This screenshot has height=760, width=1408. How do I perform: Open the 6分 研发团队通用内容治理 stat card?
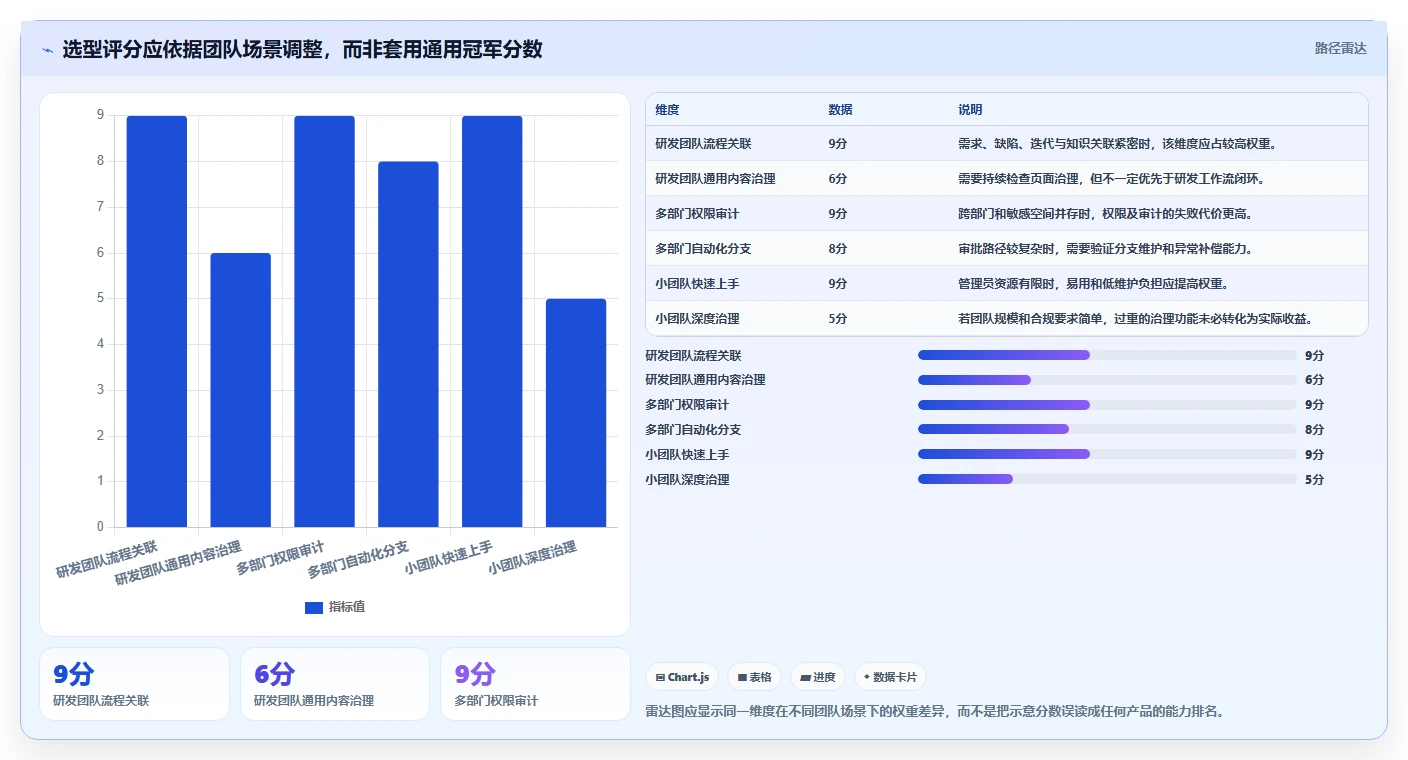335,684
